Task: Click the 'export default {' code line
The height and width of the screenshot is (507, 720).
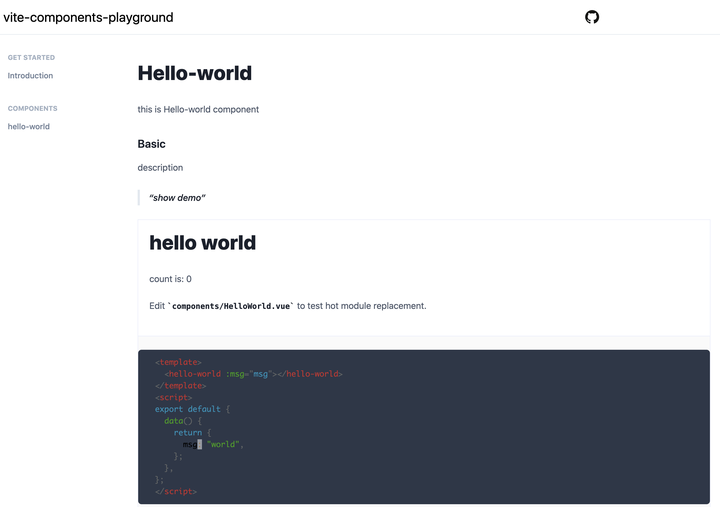Action: click(193, 409)
